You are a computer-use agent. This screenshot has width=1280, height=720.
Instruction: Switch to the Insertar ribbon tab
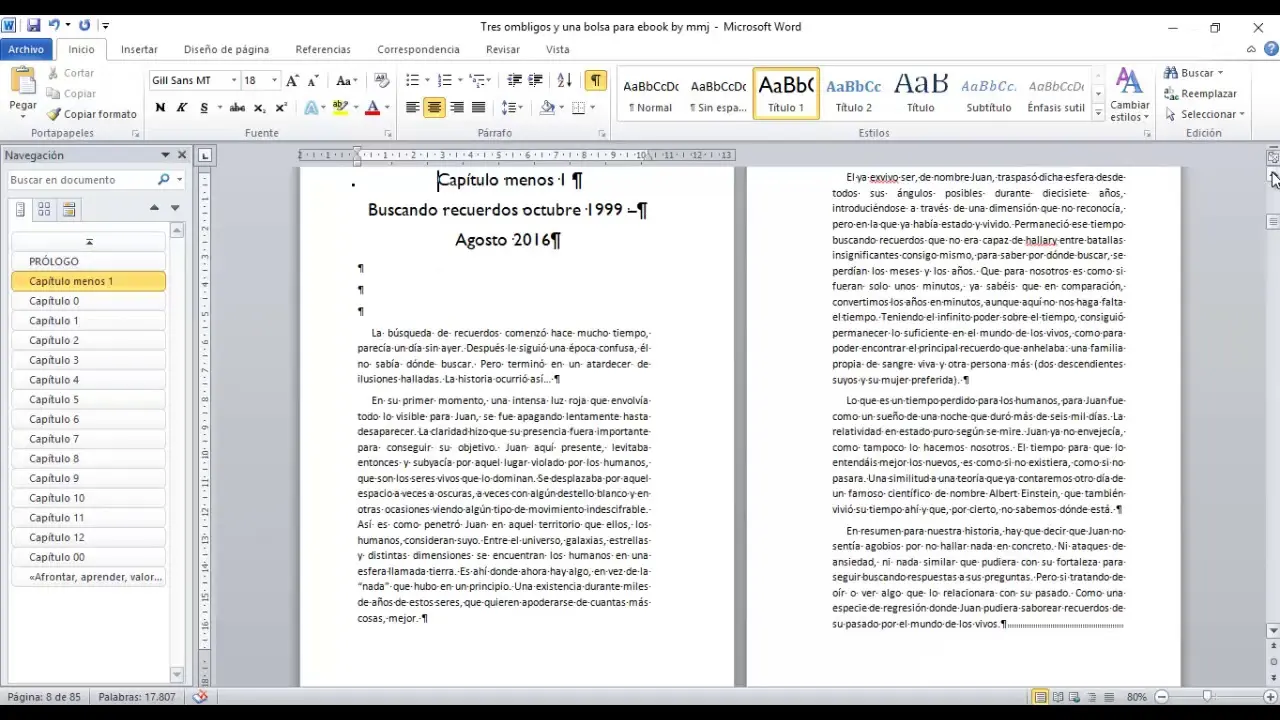pos(139,49)
